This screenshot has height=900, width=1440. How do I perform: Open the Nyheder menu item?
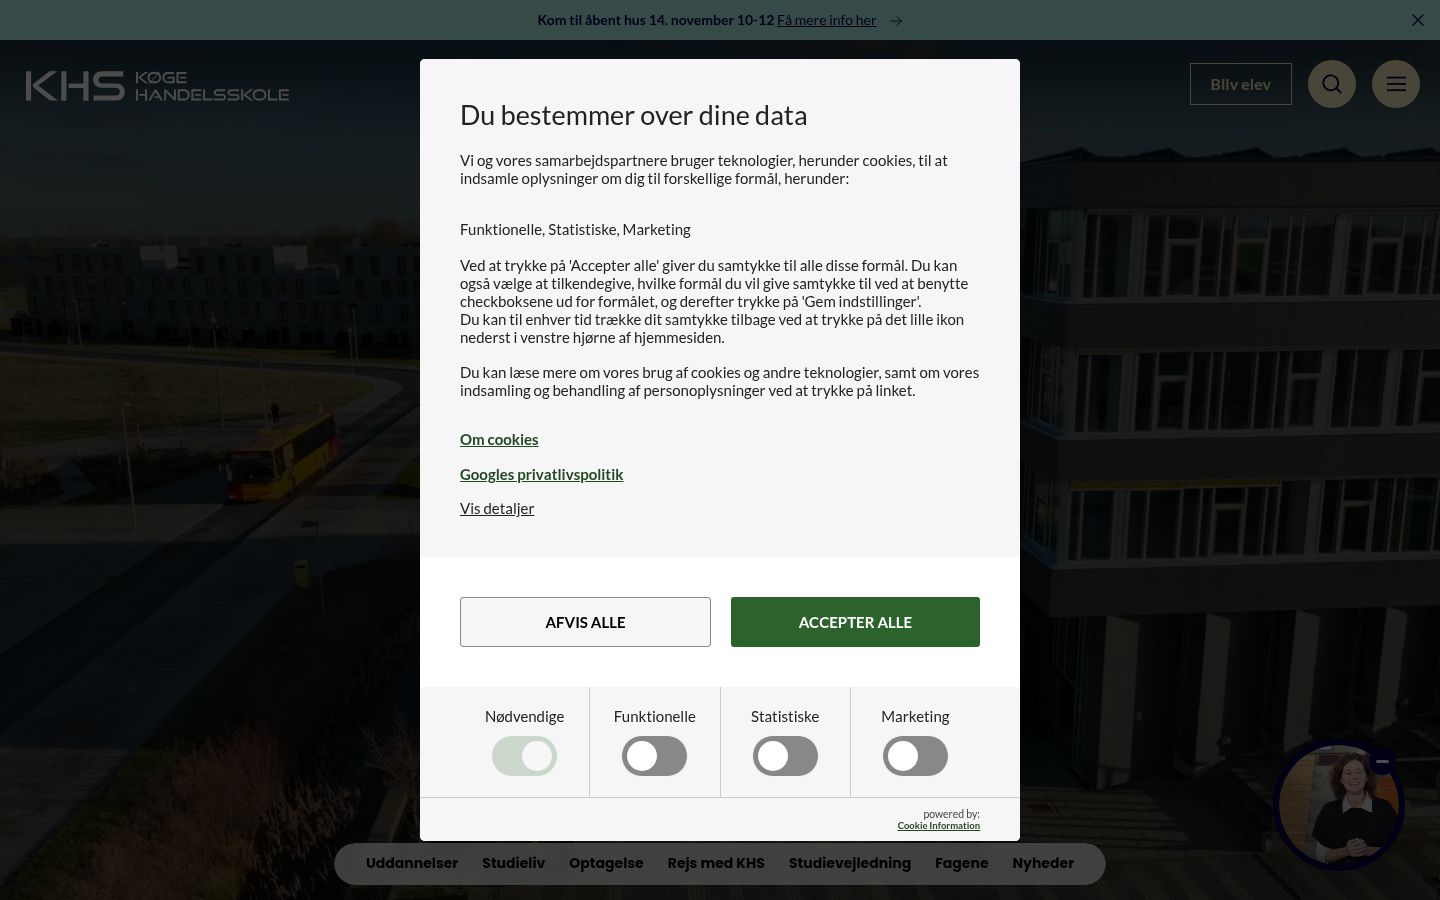tap(1043, 863)
